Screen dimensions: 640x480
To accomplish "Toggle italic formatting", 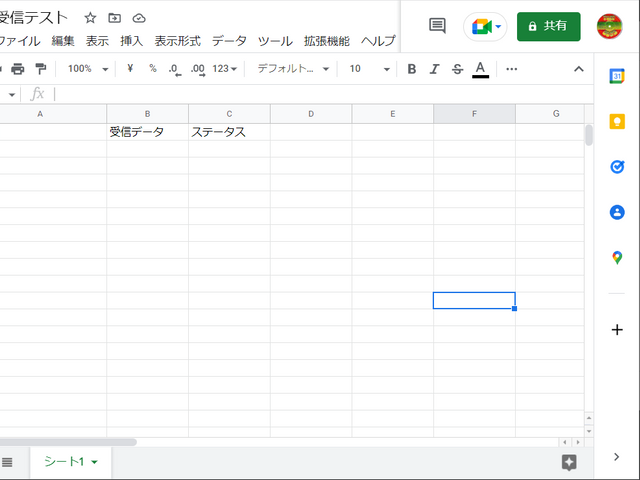I will coord(434,69).
